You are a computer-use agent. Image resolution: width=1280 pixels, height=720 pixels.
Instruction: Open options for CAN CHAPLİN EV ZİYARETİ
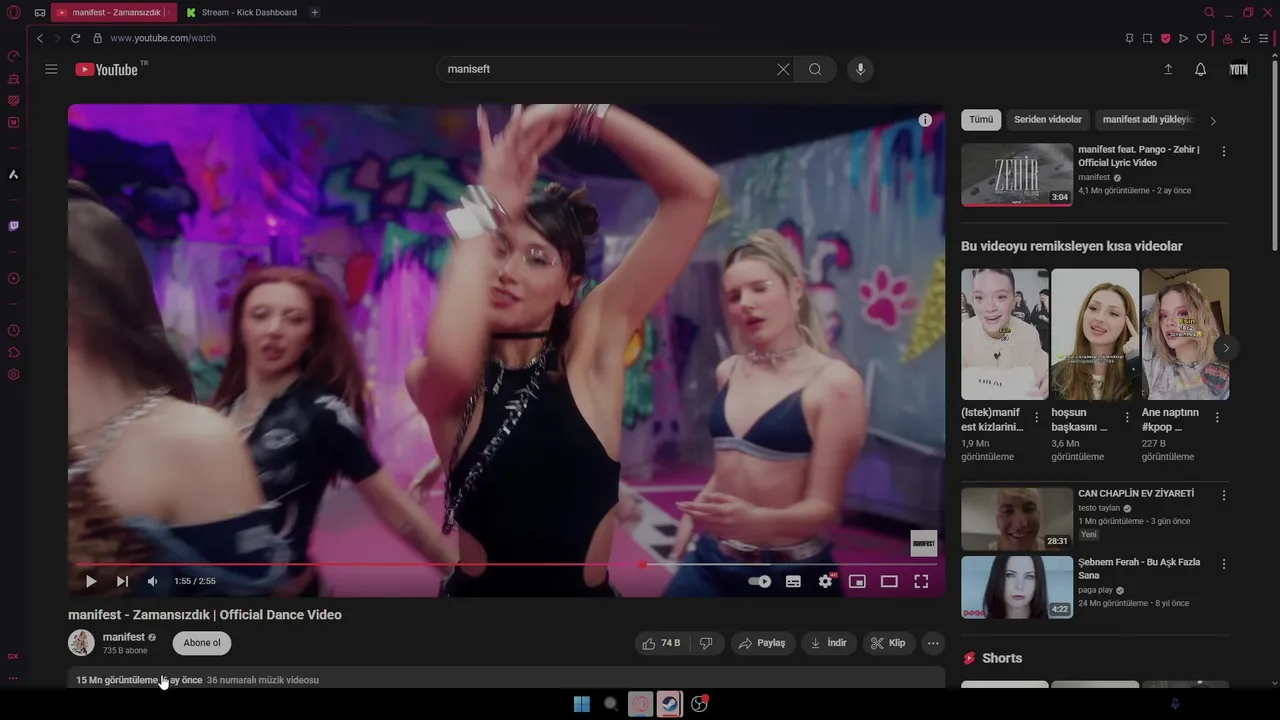1224,496
